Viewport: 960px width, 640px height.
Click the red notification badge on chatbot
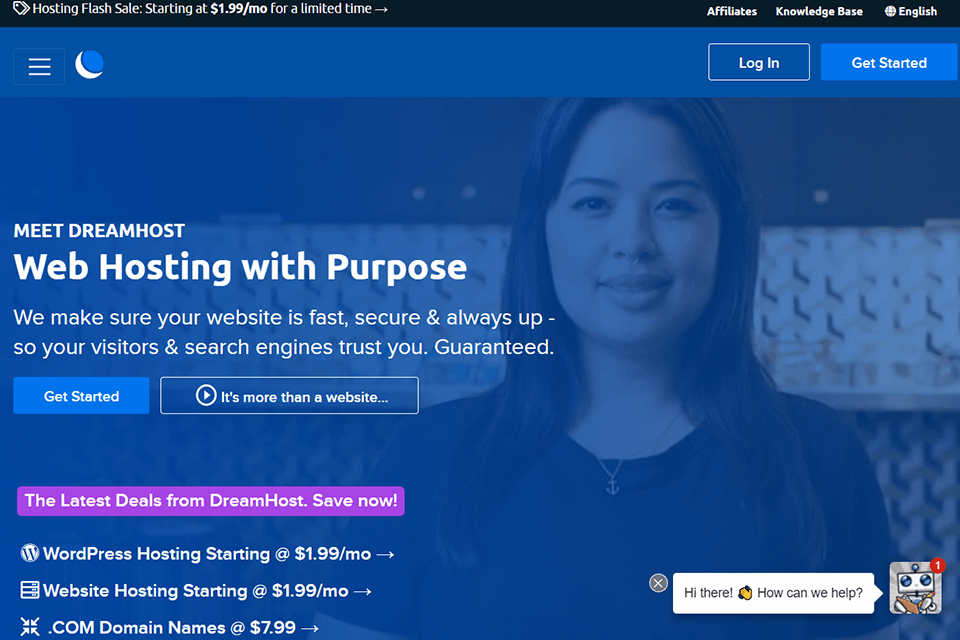[x=937, y=565]
